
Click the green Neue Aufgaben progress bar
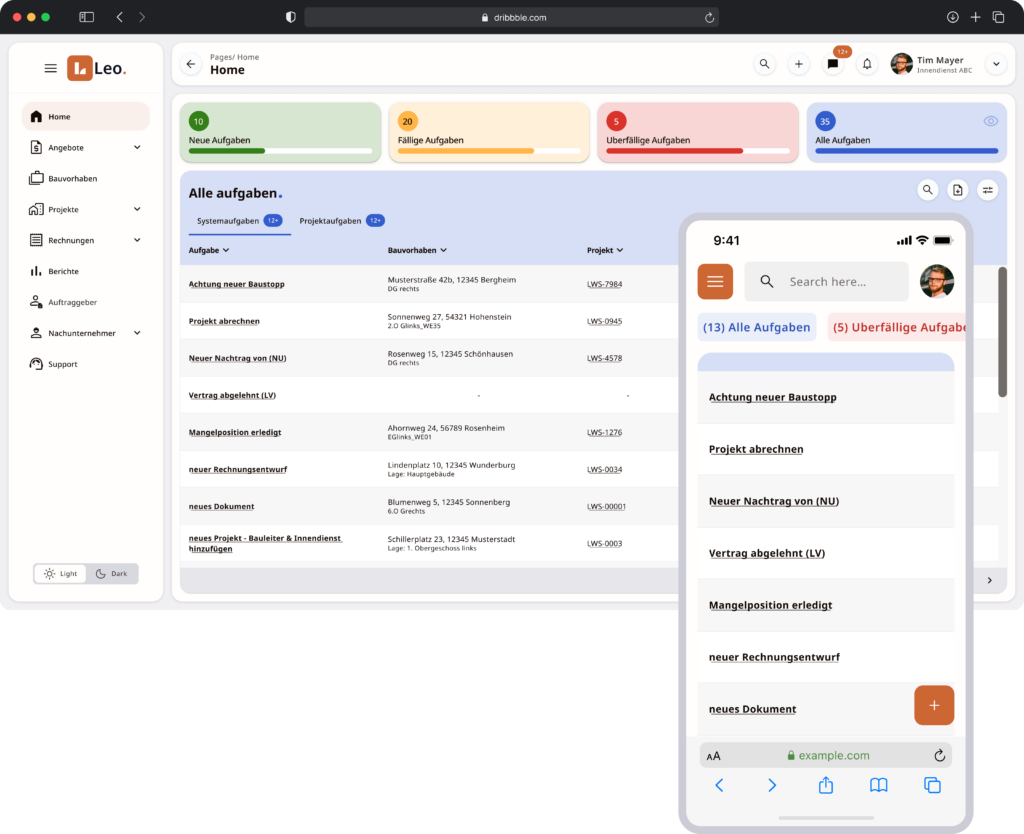[280, 151]
